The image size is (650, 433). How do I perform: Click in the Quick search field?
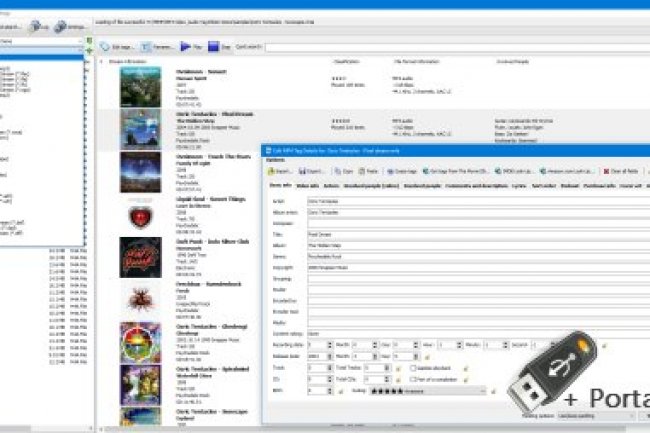pos(457,47)
